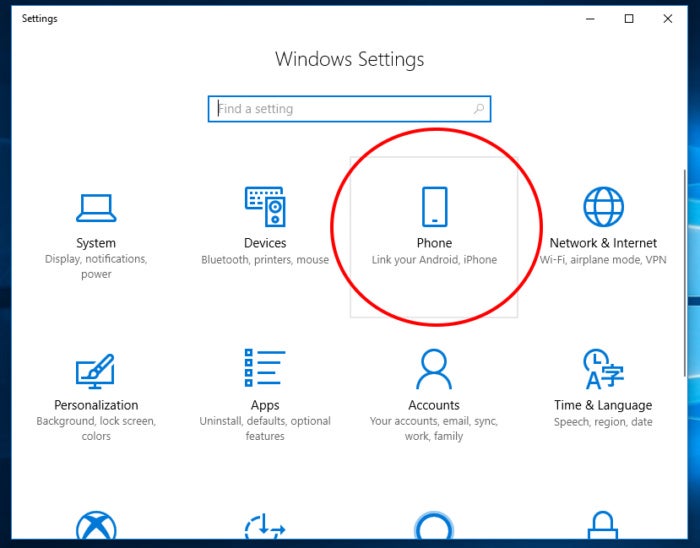Click 'Bluetooth, printers, mouse' description
Image resolution: width=700 pixels, height=548 pixels.
(x=265, y=260)
